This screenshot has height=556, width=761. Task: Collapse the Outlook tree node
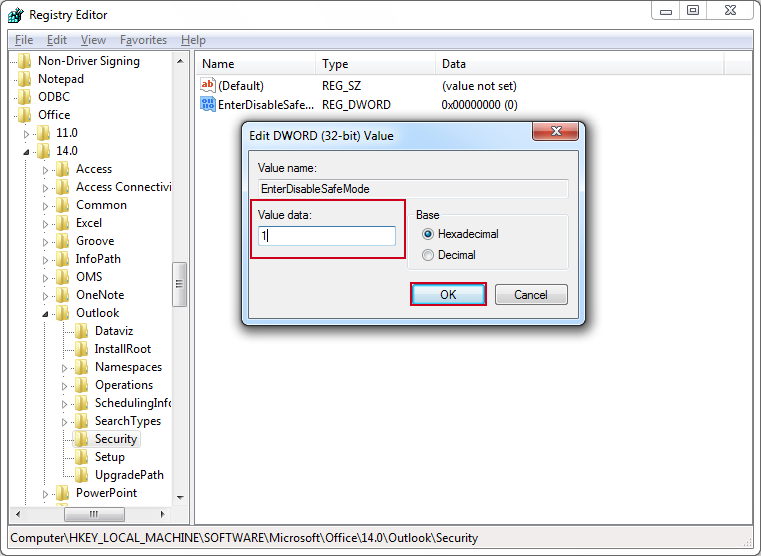(46, 314)
